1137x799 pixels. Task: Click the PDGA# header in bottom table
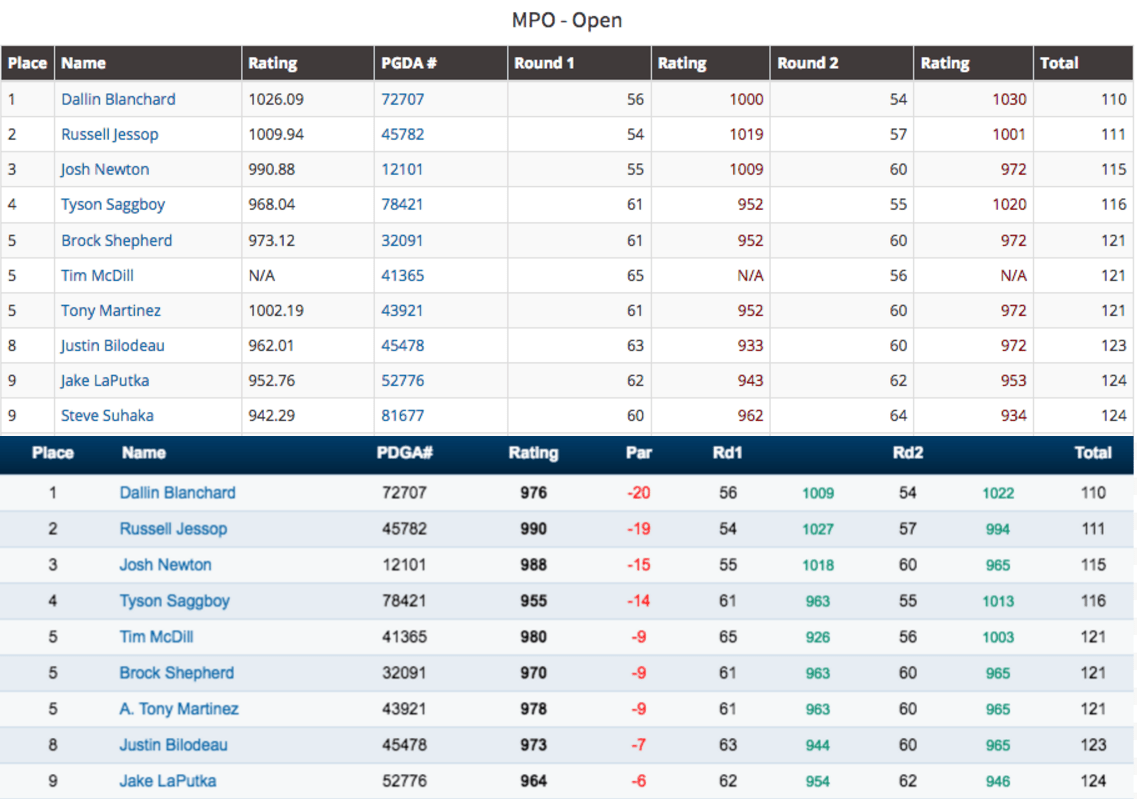pyautogui.click(x=405, y=453)
